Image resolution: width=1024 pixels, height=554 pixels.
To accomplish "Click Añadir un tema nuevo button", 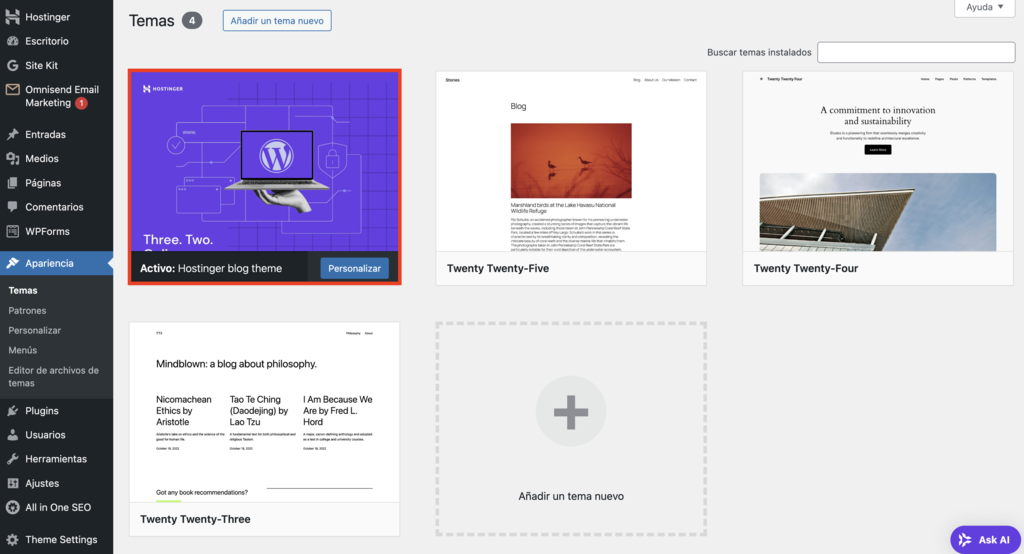I will [x=277, y=20].
